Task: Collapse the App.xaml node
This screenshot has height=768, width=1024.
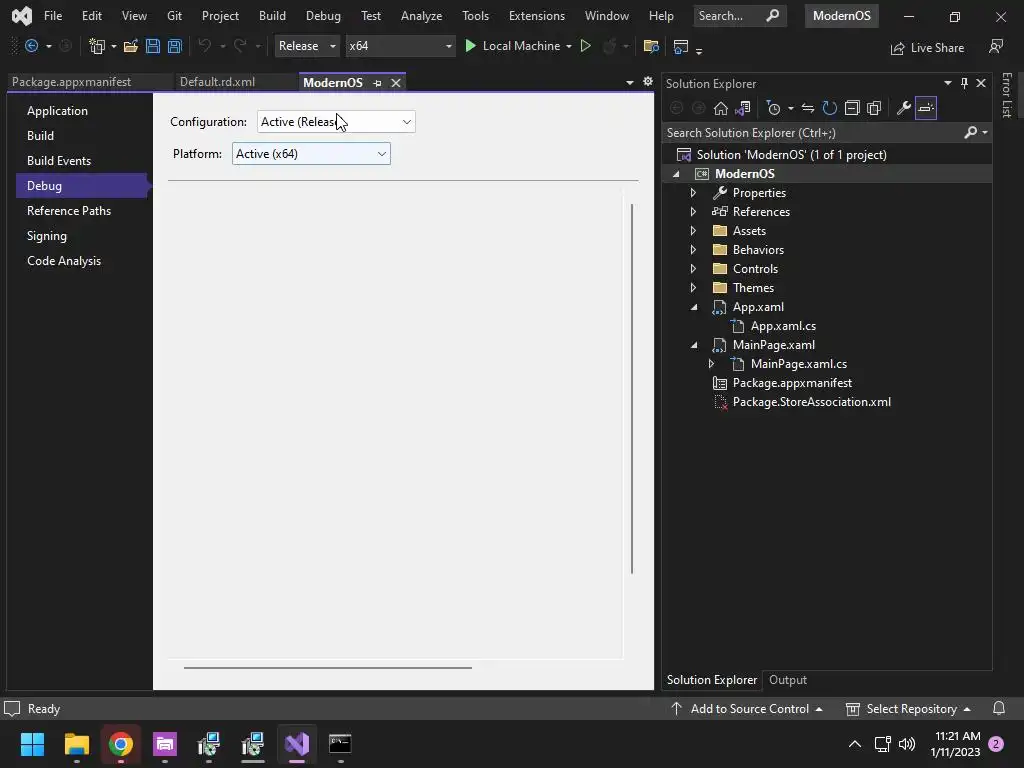Action: tap(694, 307)
